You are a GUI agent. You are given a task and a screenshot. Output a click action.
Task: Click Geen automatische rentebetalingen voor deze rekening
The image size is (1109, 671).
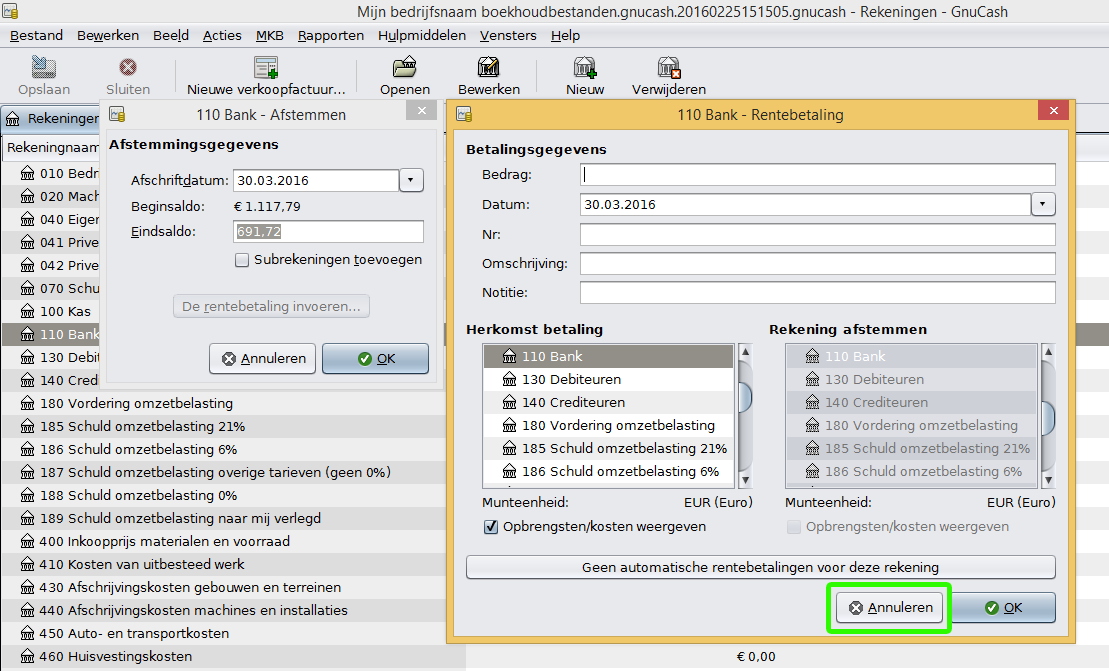(761, 567)
